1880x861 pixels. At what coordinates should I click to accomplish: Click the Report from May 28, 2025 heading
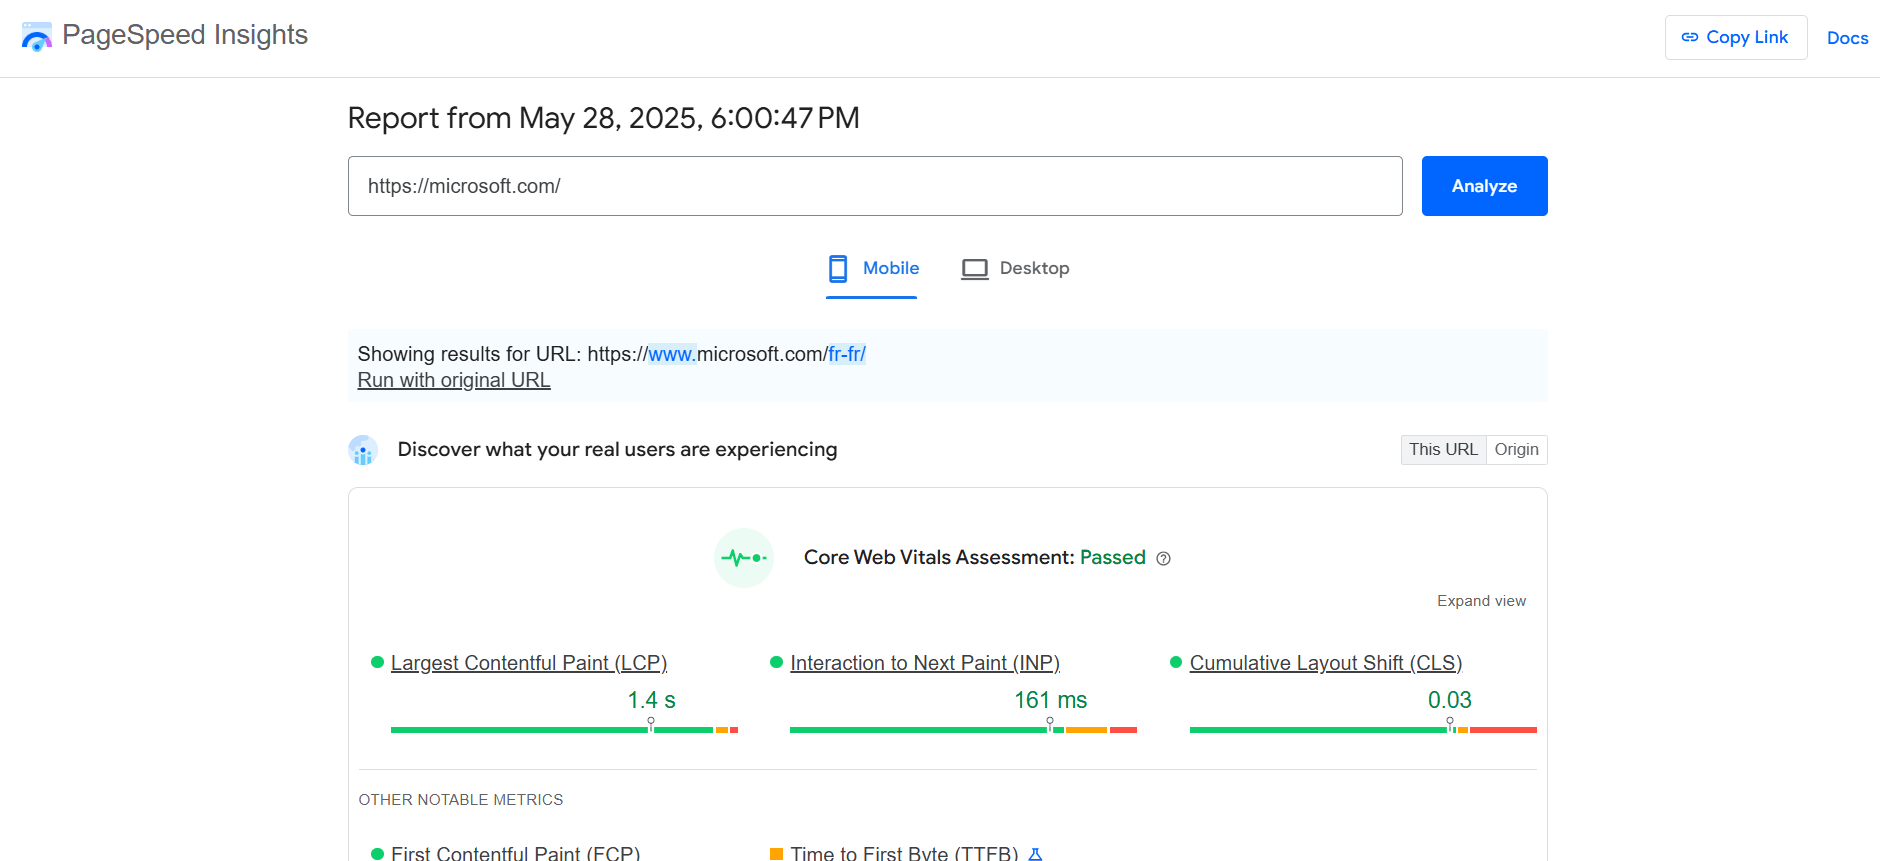click(x=604, y=118)
